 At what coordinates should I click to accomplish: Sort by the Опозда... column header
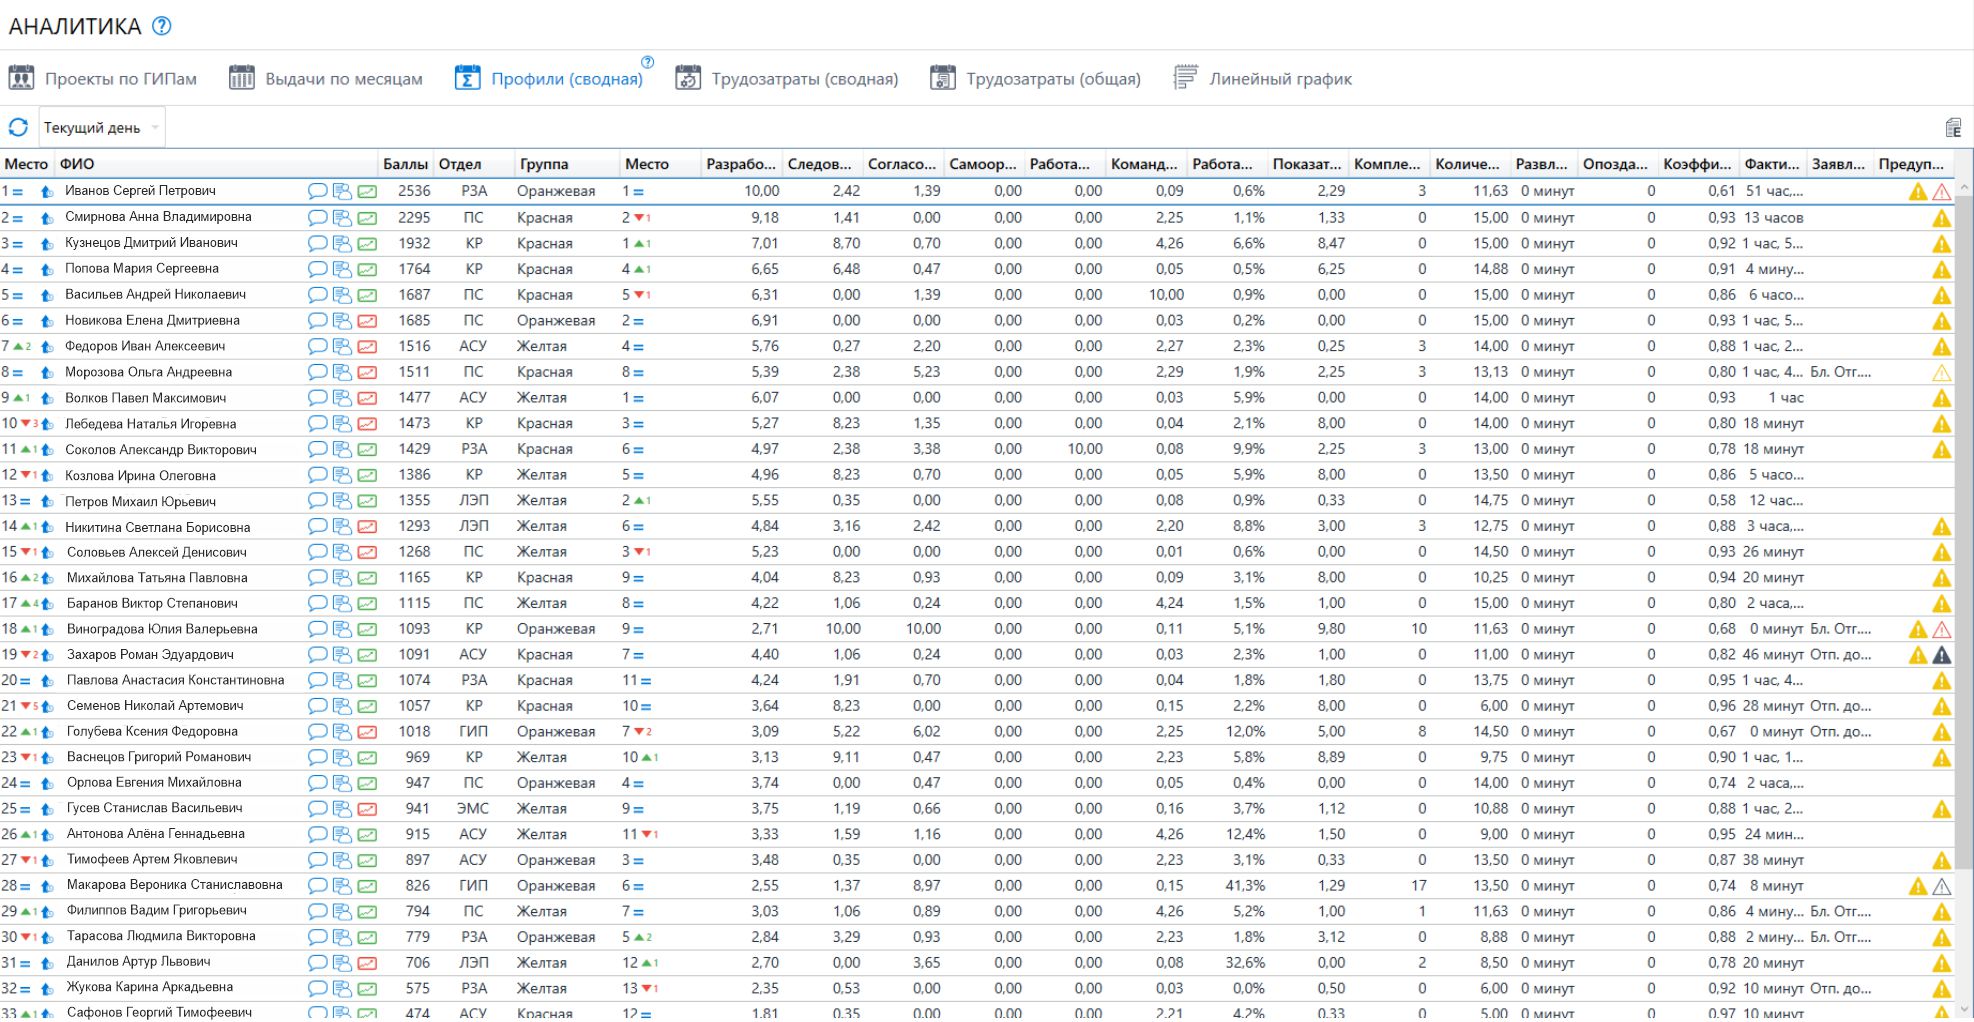1615,164
